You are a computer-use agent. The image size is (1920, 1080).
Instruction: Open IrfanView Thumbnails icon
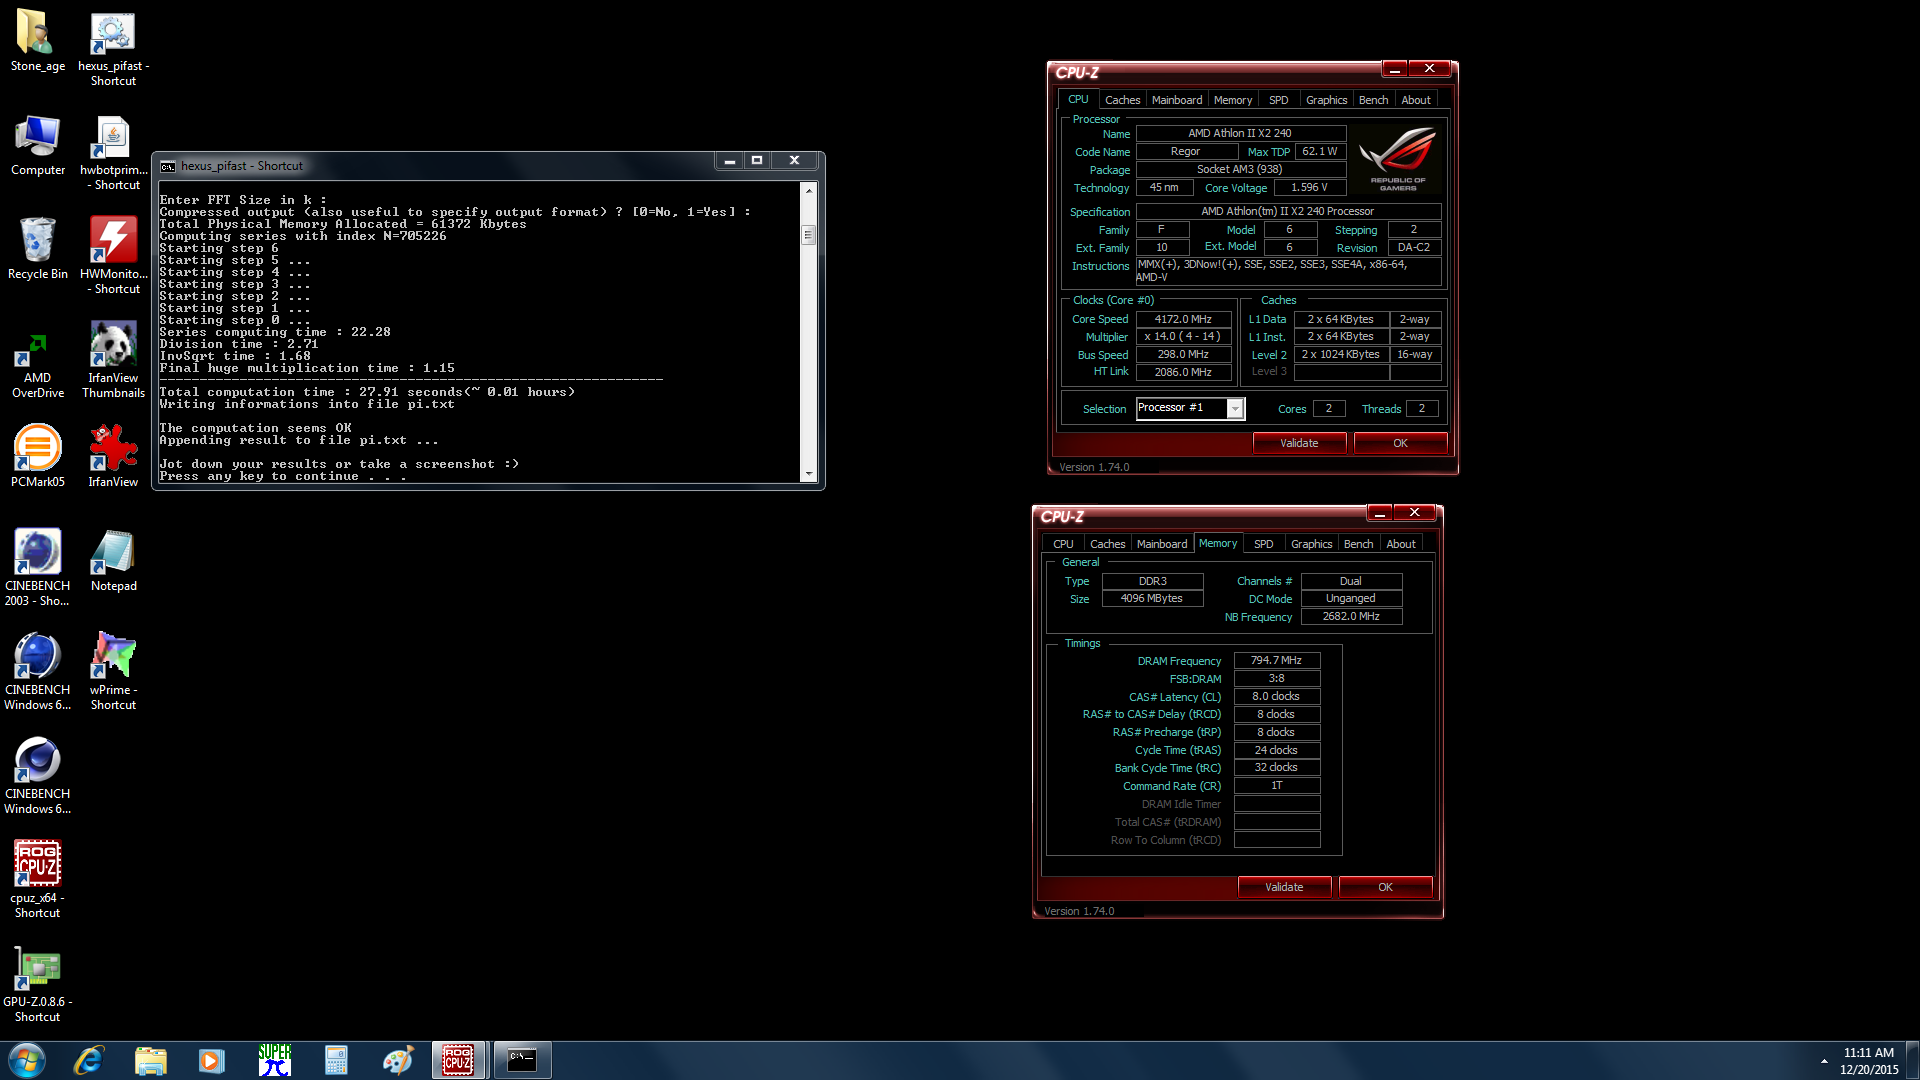(x=113, y=360)
